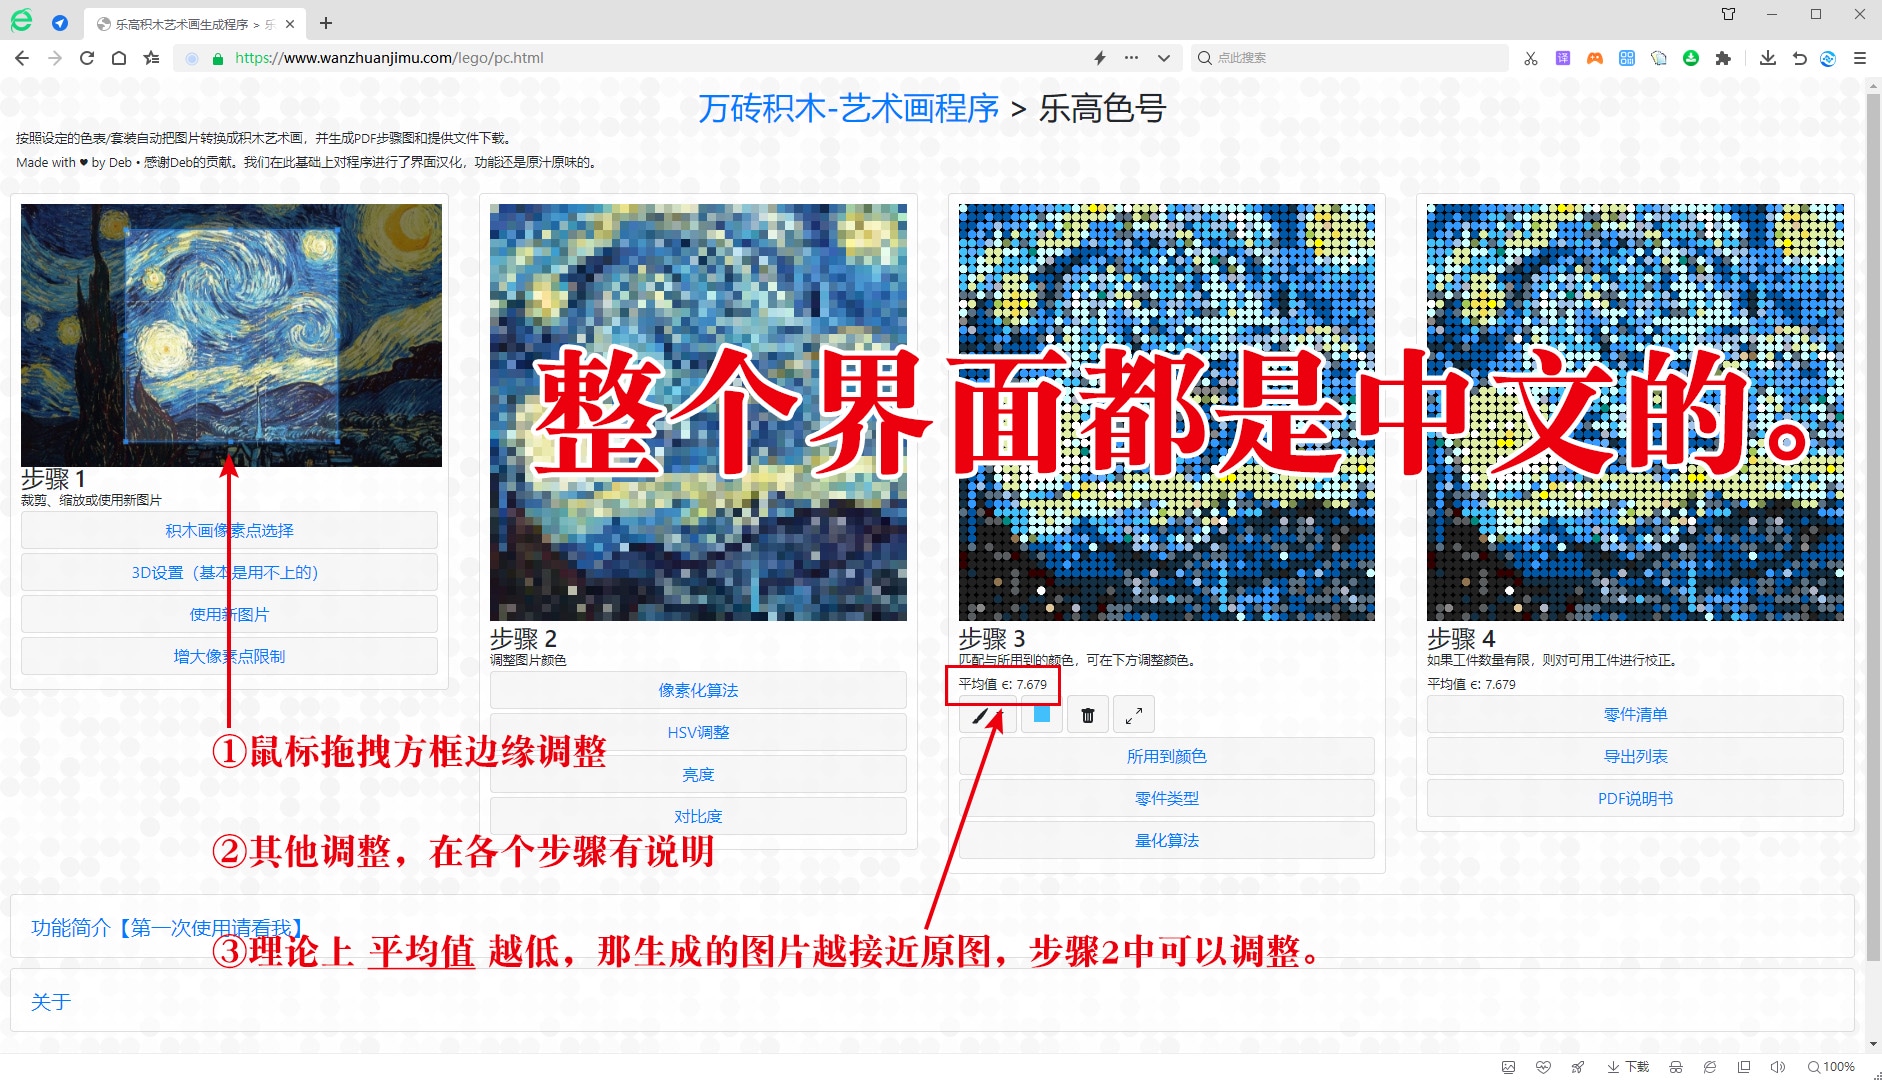Open the address bar dropdown chevron
Viewport: 1882px width, 1080px height.
click(1164, 58)
